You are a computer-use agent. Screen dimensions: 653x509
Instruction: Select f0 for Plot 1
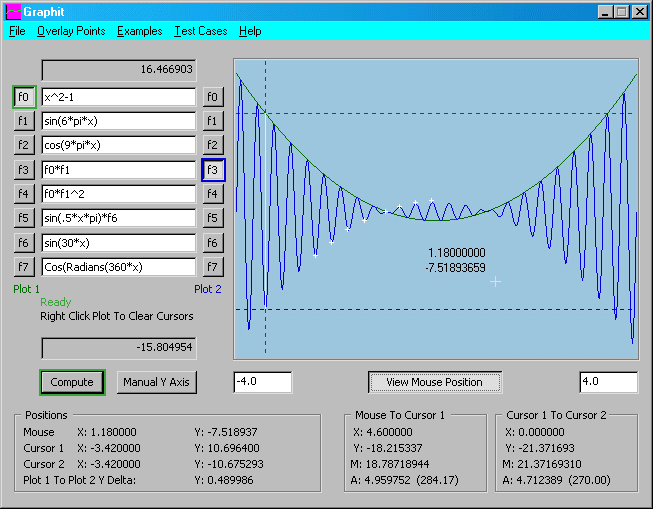24,97
